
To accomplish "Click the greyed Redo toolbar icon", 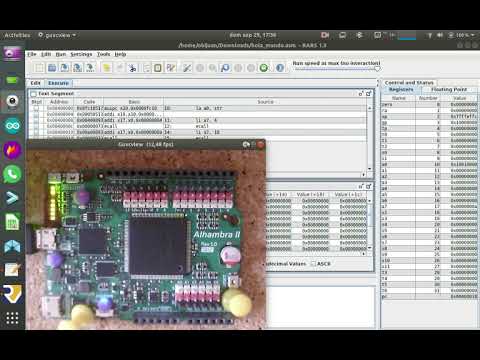I will tap(119, 68).
